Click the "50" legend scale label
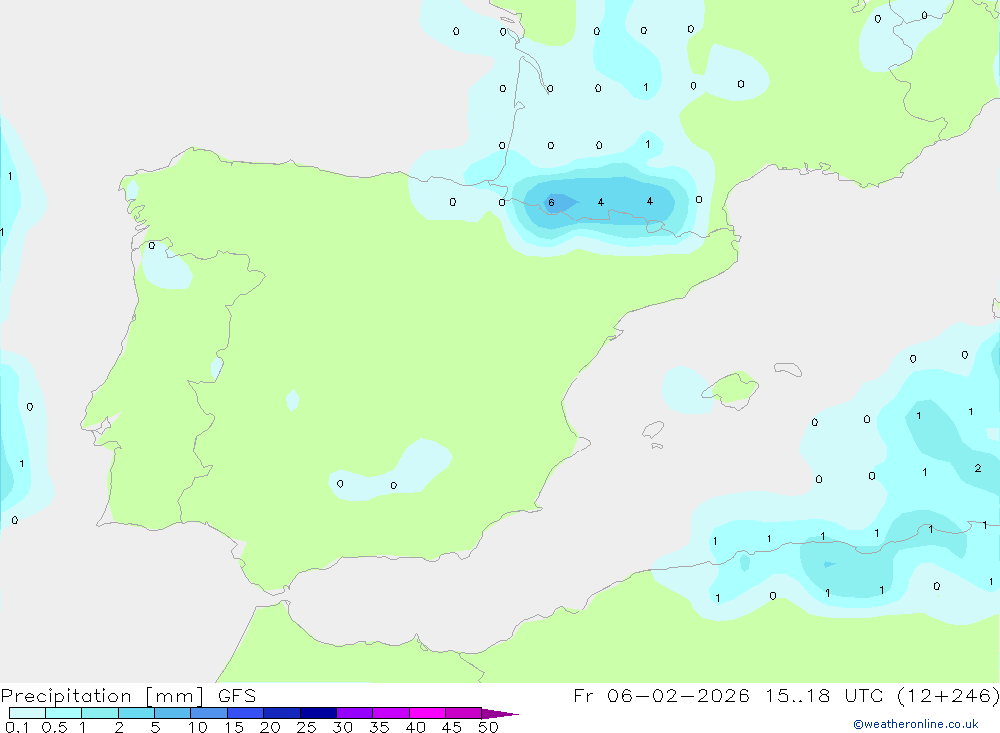Screen dimensions: 1000x733 pos(488,727)
